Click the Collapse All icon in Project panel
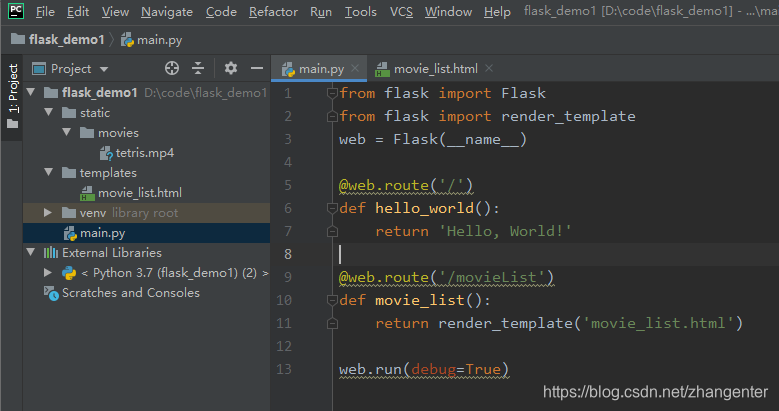 [198, 68]
